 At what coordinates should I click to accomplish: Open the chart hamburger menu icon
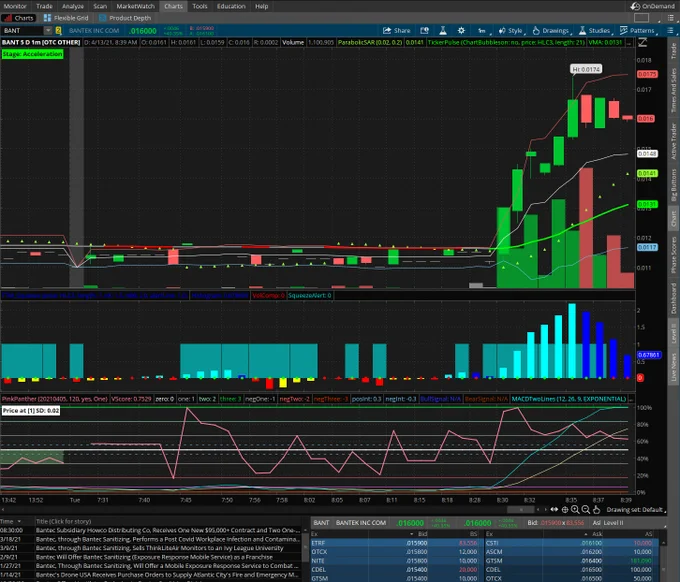670,30
